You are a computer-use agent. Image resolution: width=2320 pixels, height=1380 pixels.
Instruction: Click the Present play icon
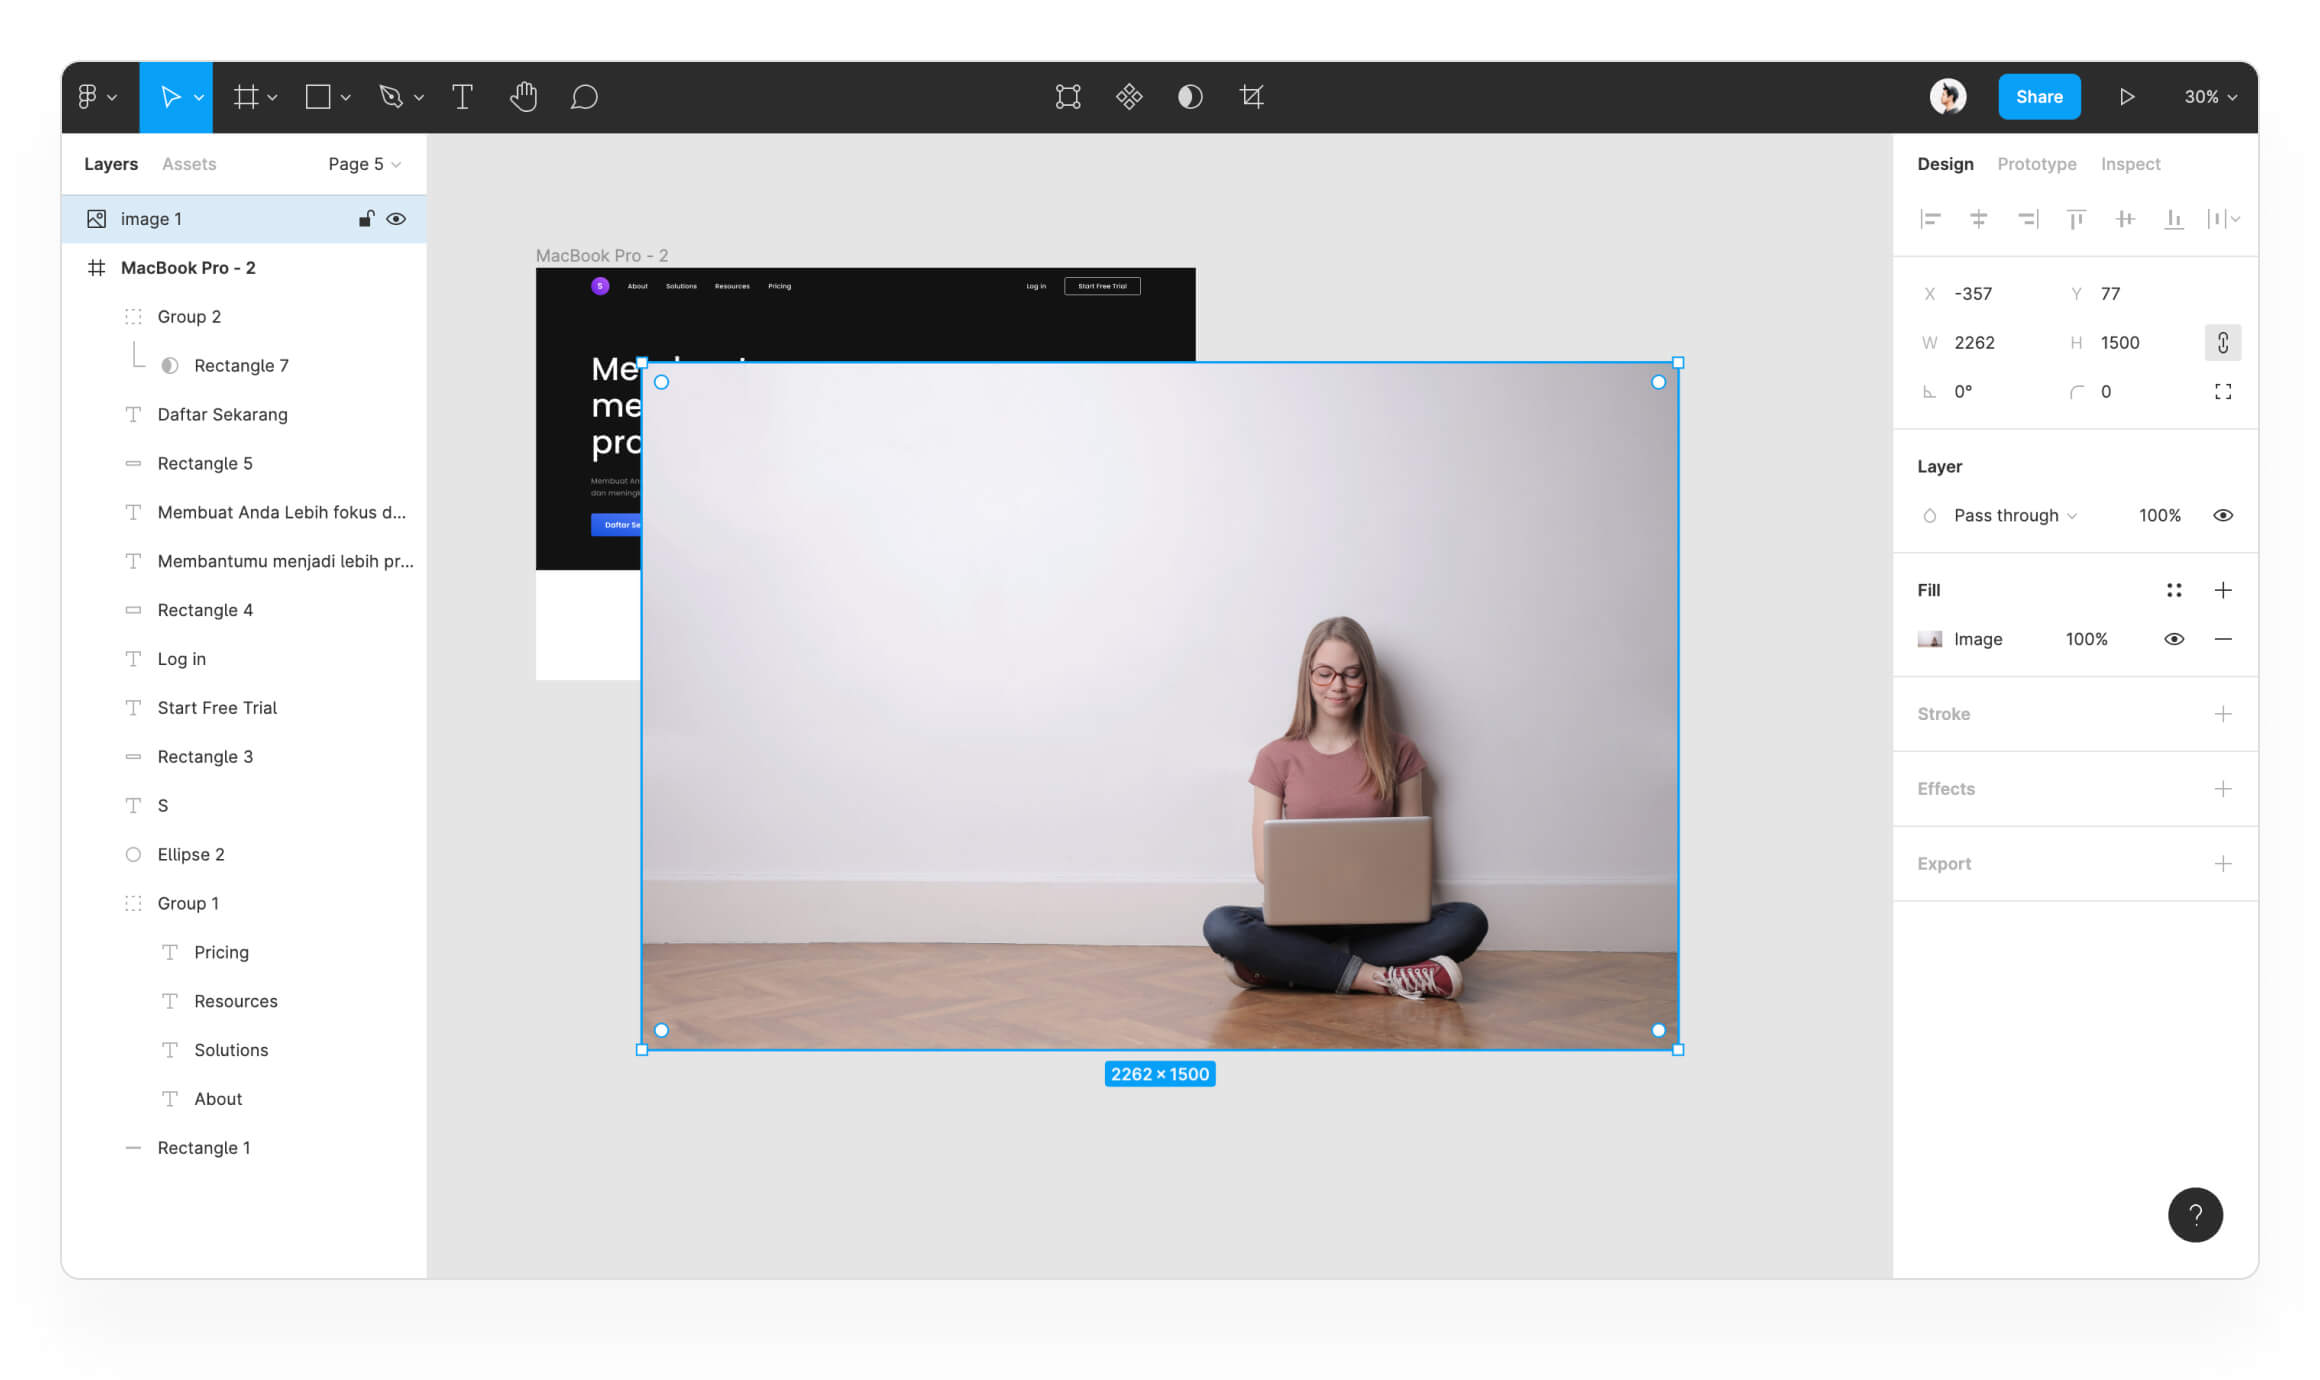point(2127,97)
